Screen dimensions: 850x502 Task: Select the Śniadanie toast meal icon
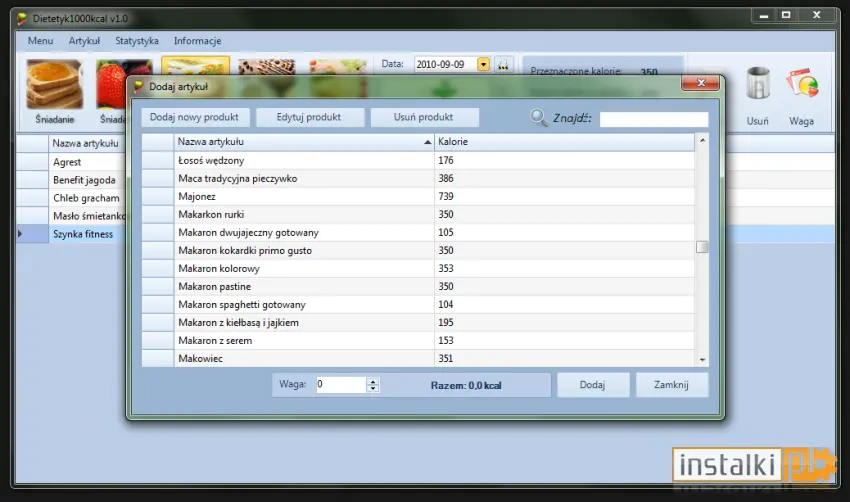click(54, 84)
